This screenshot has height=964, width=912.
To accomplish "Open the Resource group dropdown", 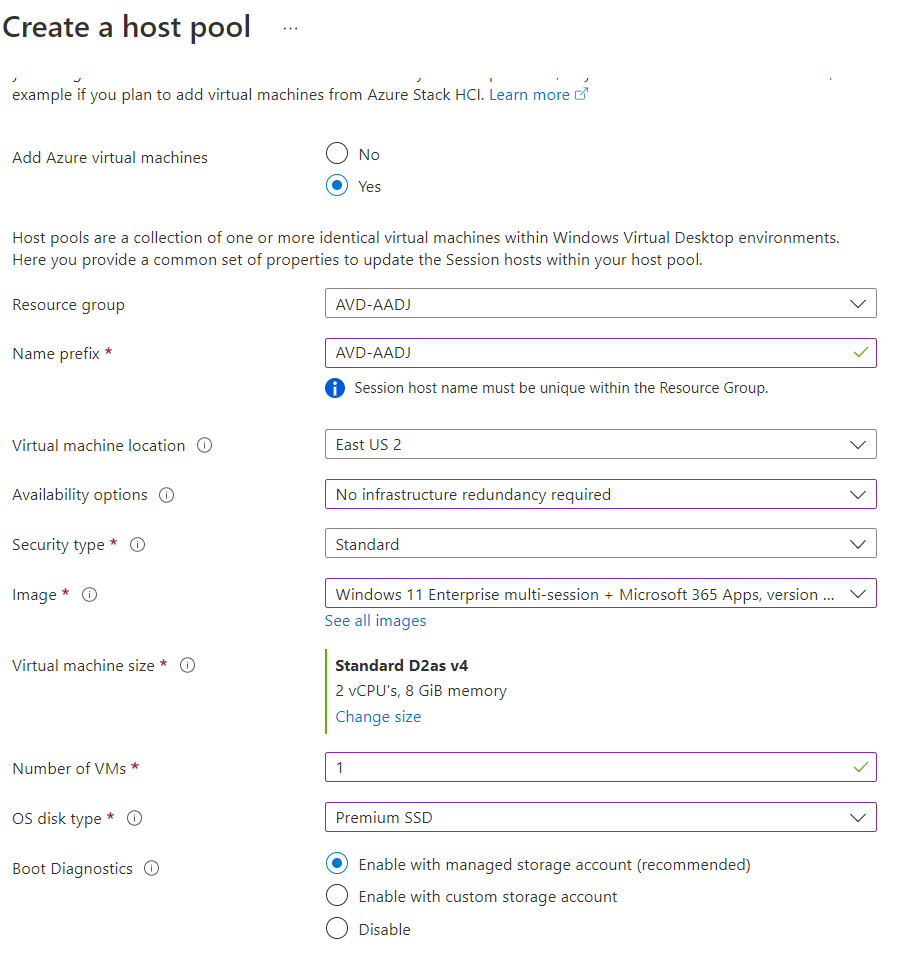I will 600,304.
